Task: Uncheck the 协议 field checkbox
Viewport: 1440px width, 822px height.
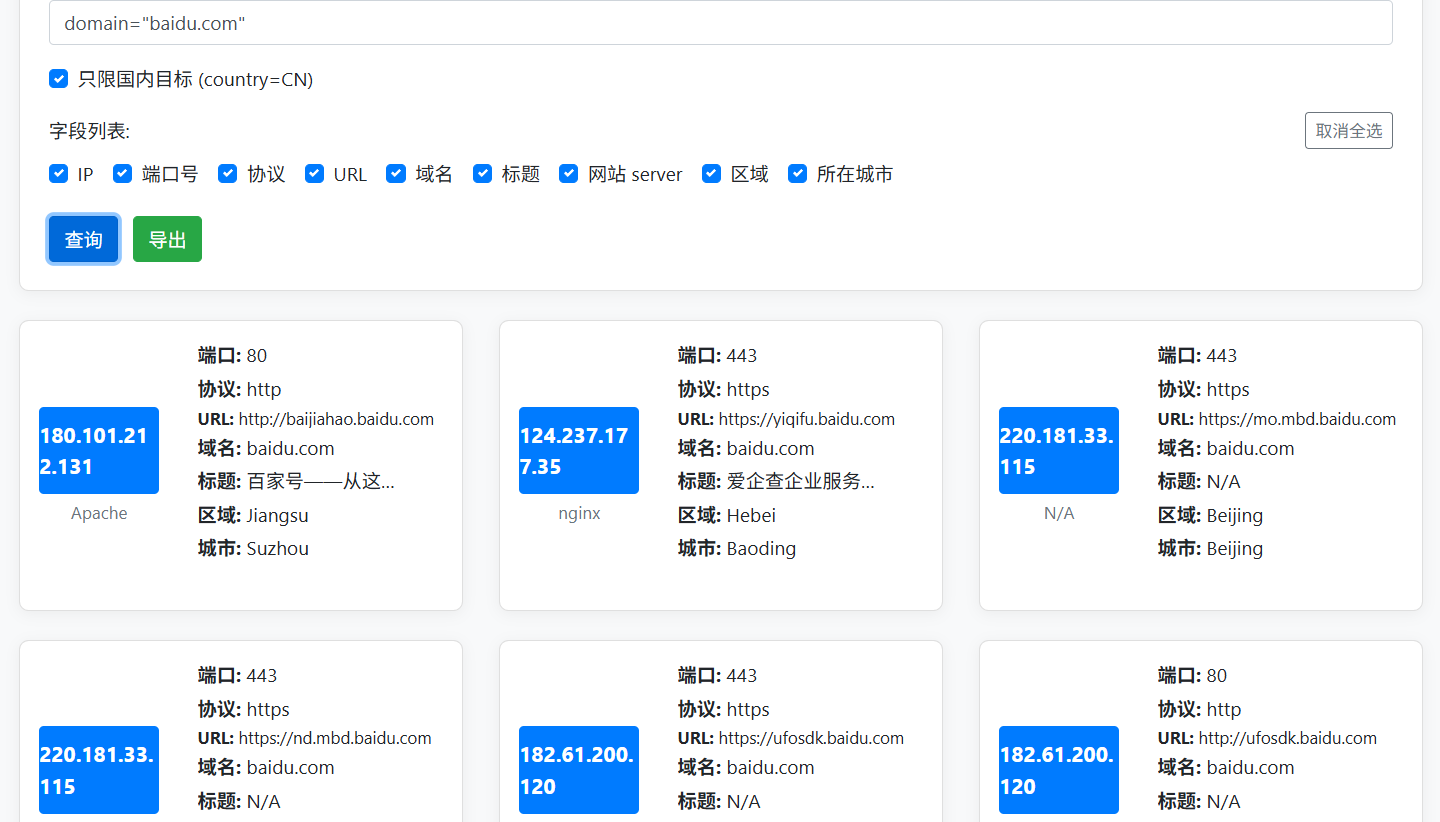Action: (x=228, y=174)
